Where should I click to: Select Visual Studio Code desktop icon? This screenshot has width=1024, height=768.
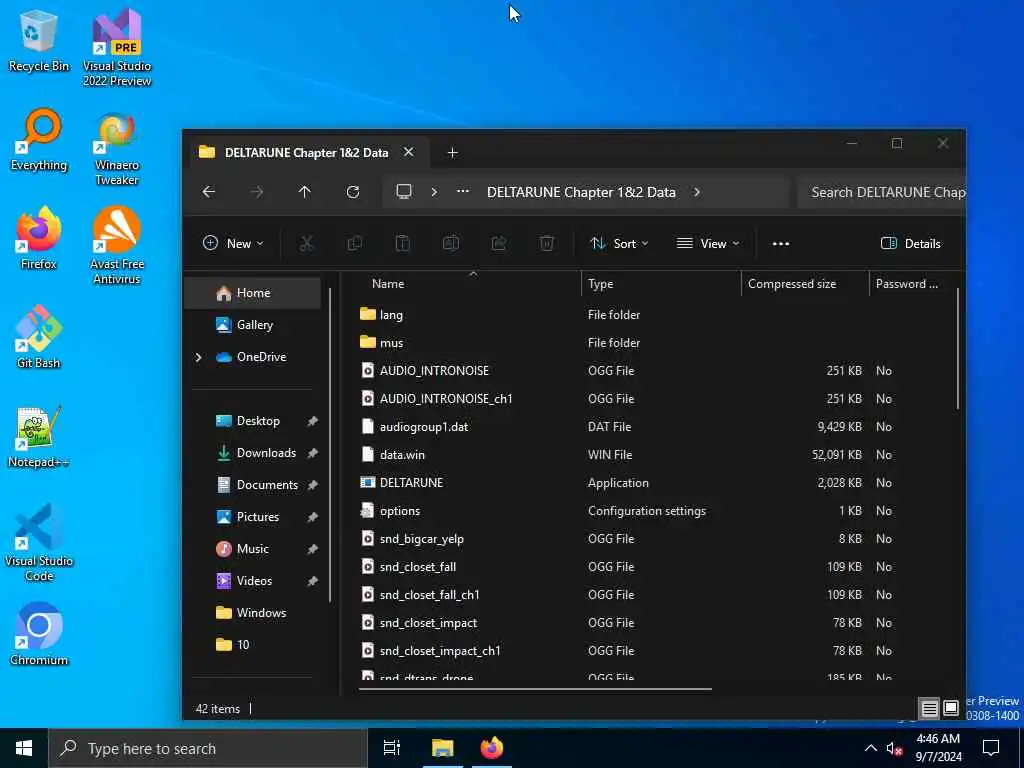click(39, 543)
